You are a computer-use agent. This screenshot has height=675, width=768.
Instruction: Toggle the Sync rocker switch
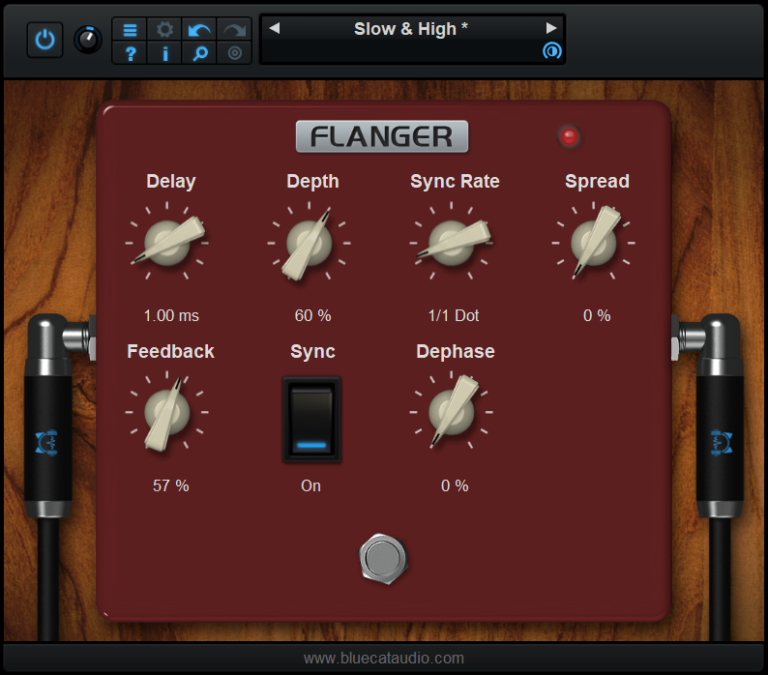point(312,420)
